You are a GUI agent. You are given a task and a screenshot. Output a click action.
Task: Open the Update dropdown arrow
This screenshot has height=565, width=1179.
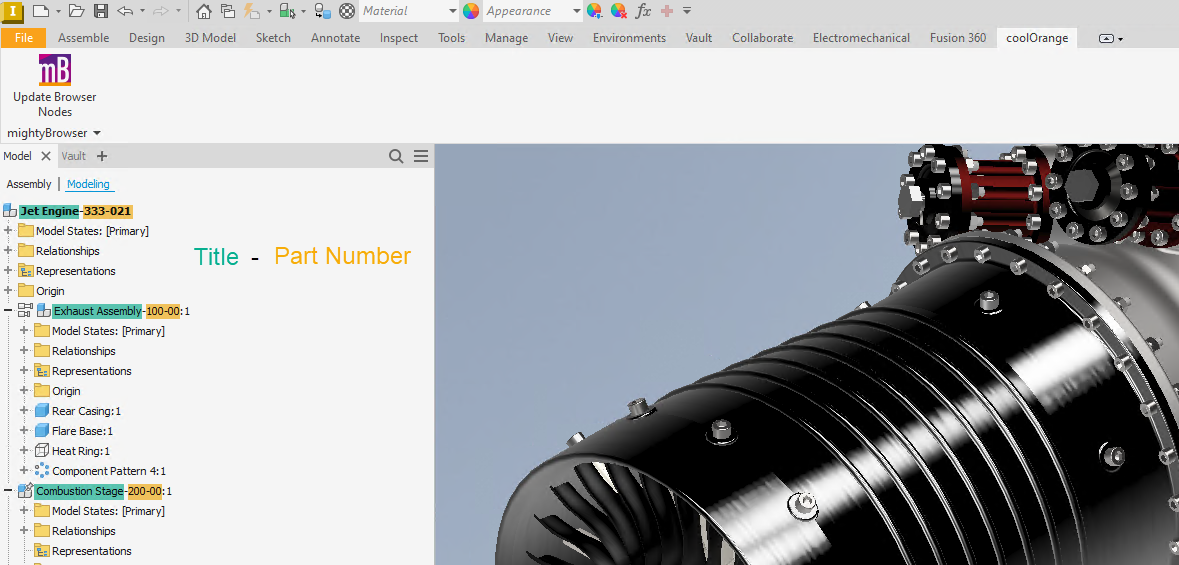click(x=269, y=11)
